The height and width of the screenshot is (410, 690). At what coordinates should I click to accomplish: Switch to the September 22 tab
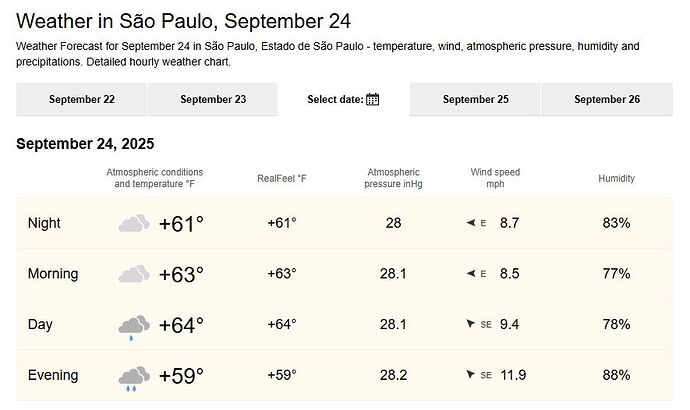point(82,99)
